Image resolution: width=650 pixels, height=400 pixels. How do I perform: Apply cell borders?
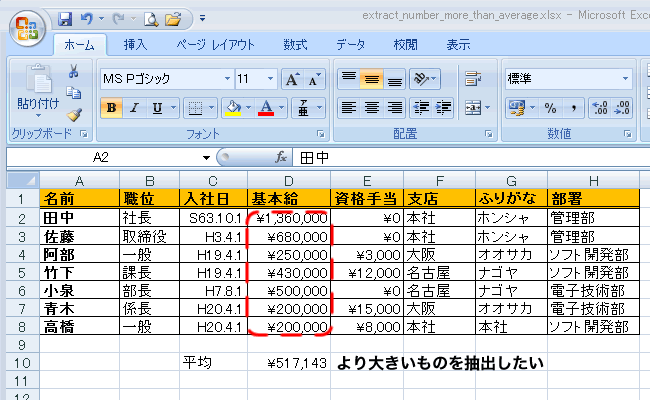(195, 108)
